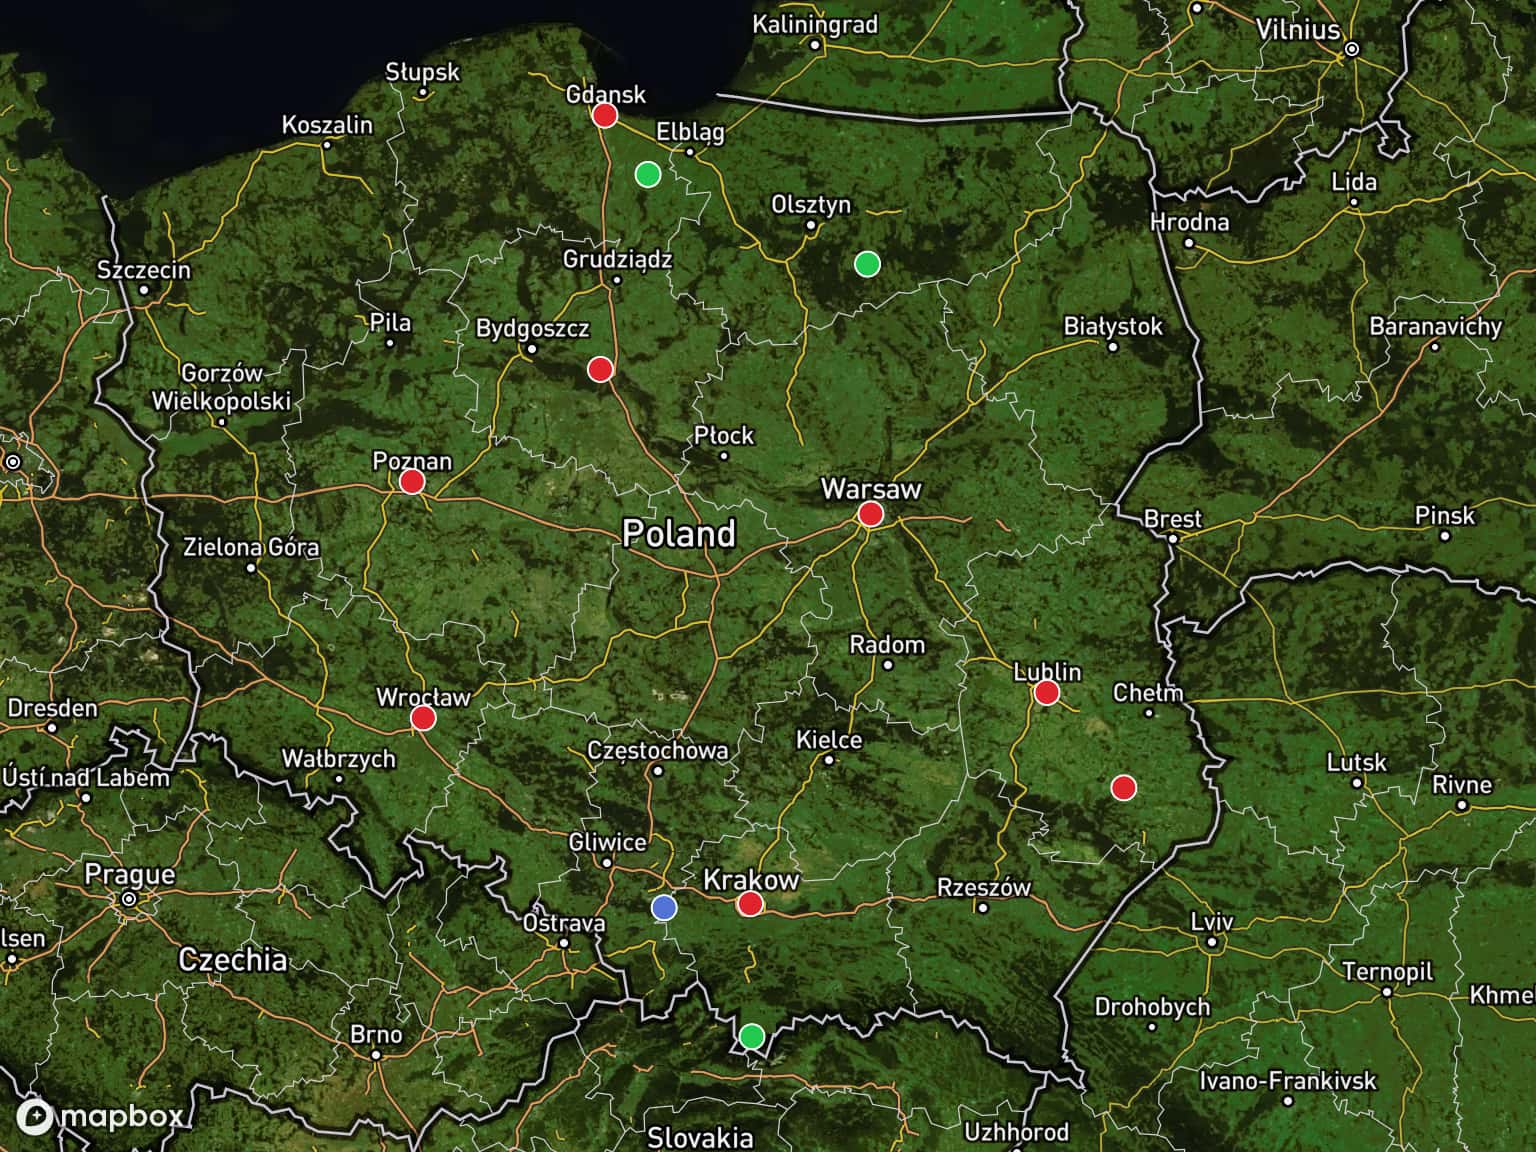Select the red marker at Warsaw
The width and height of the screenshot is (1536, 1152).
point(871,514)
